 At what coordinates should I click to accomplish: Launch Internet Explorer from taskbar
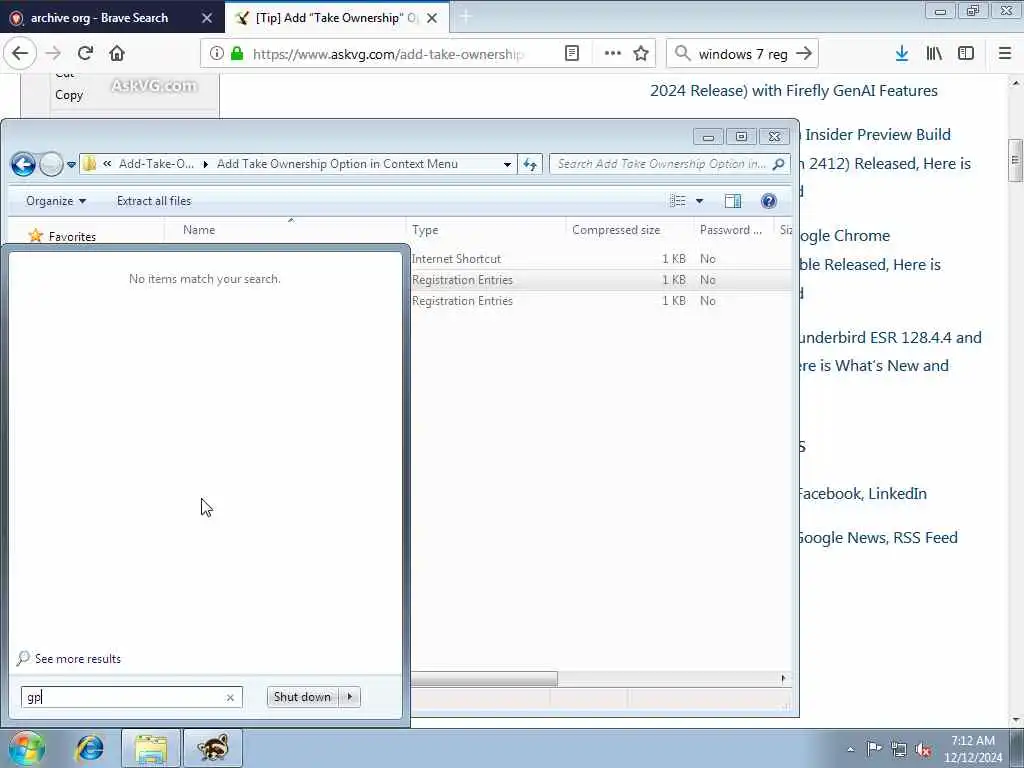pos(89,748)
